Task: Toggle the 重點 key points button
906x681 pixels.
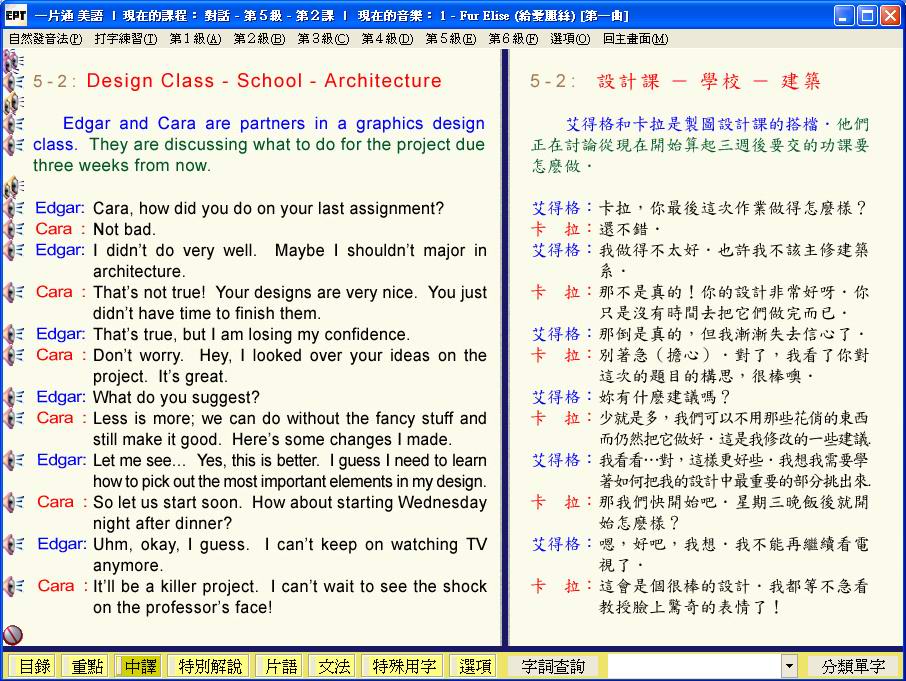Action: (86, 666)
